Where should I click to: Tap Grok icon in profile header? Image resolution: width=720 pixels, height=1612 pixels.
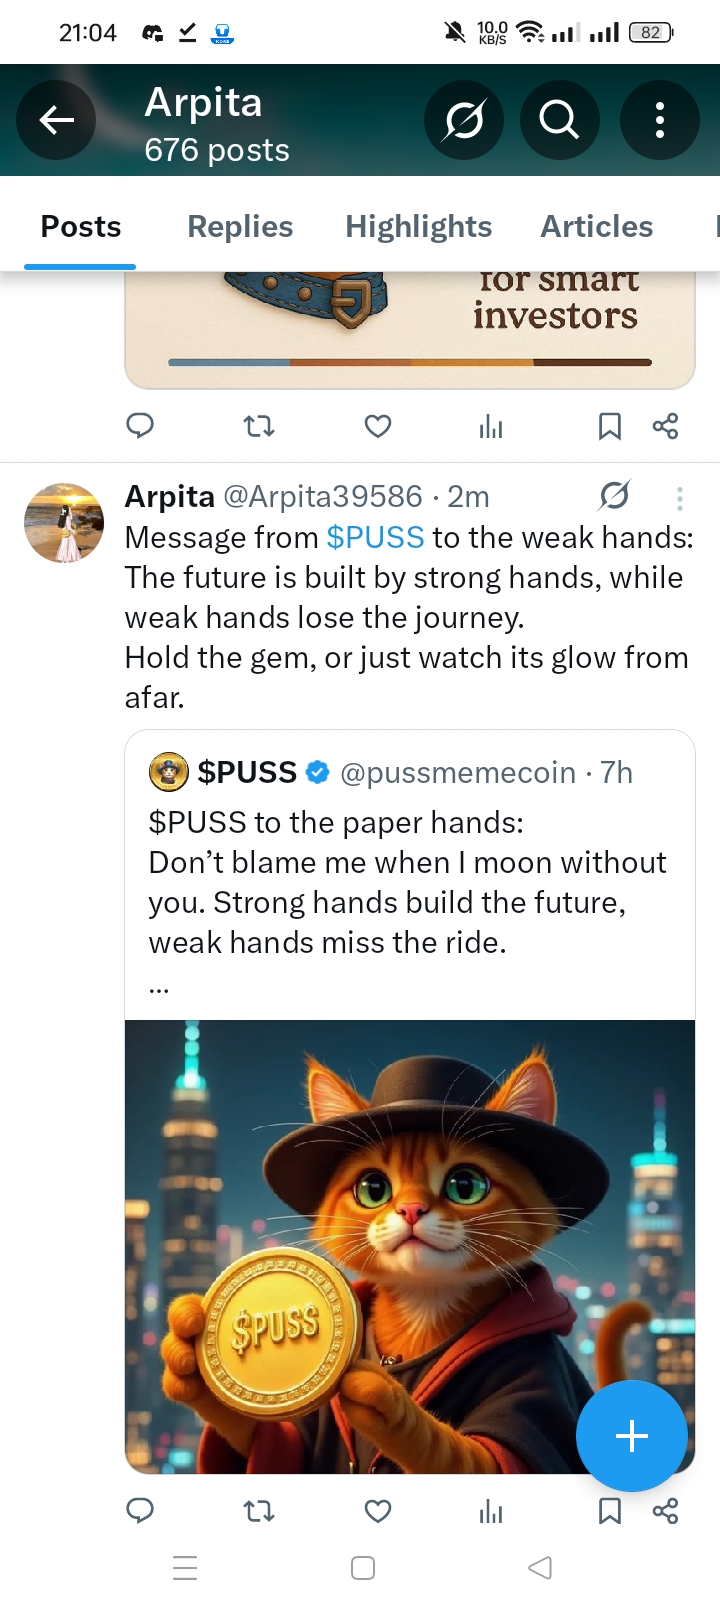(x=464, y=120)
